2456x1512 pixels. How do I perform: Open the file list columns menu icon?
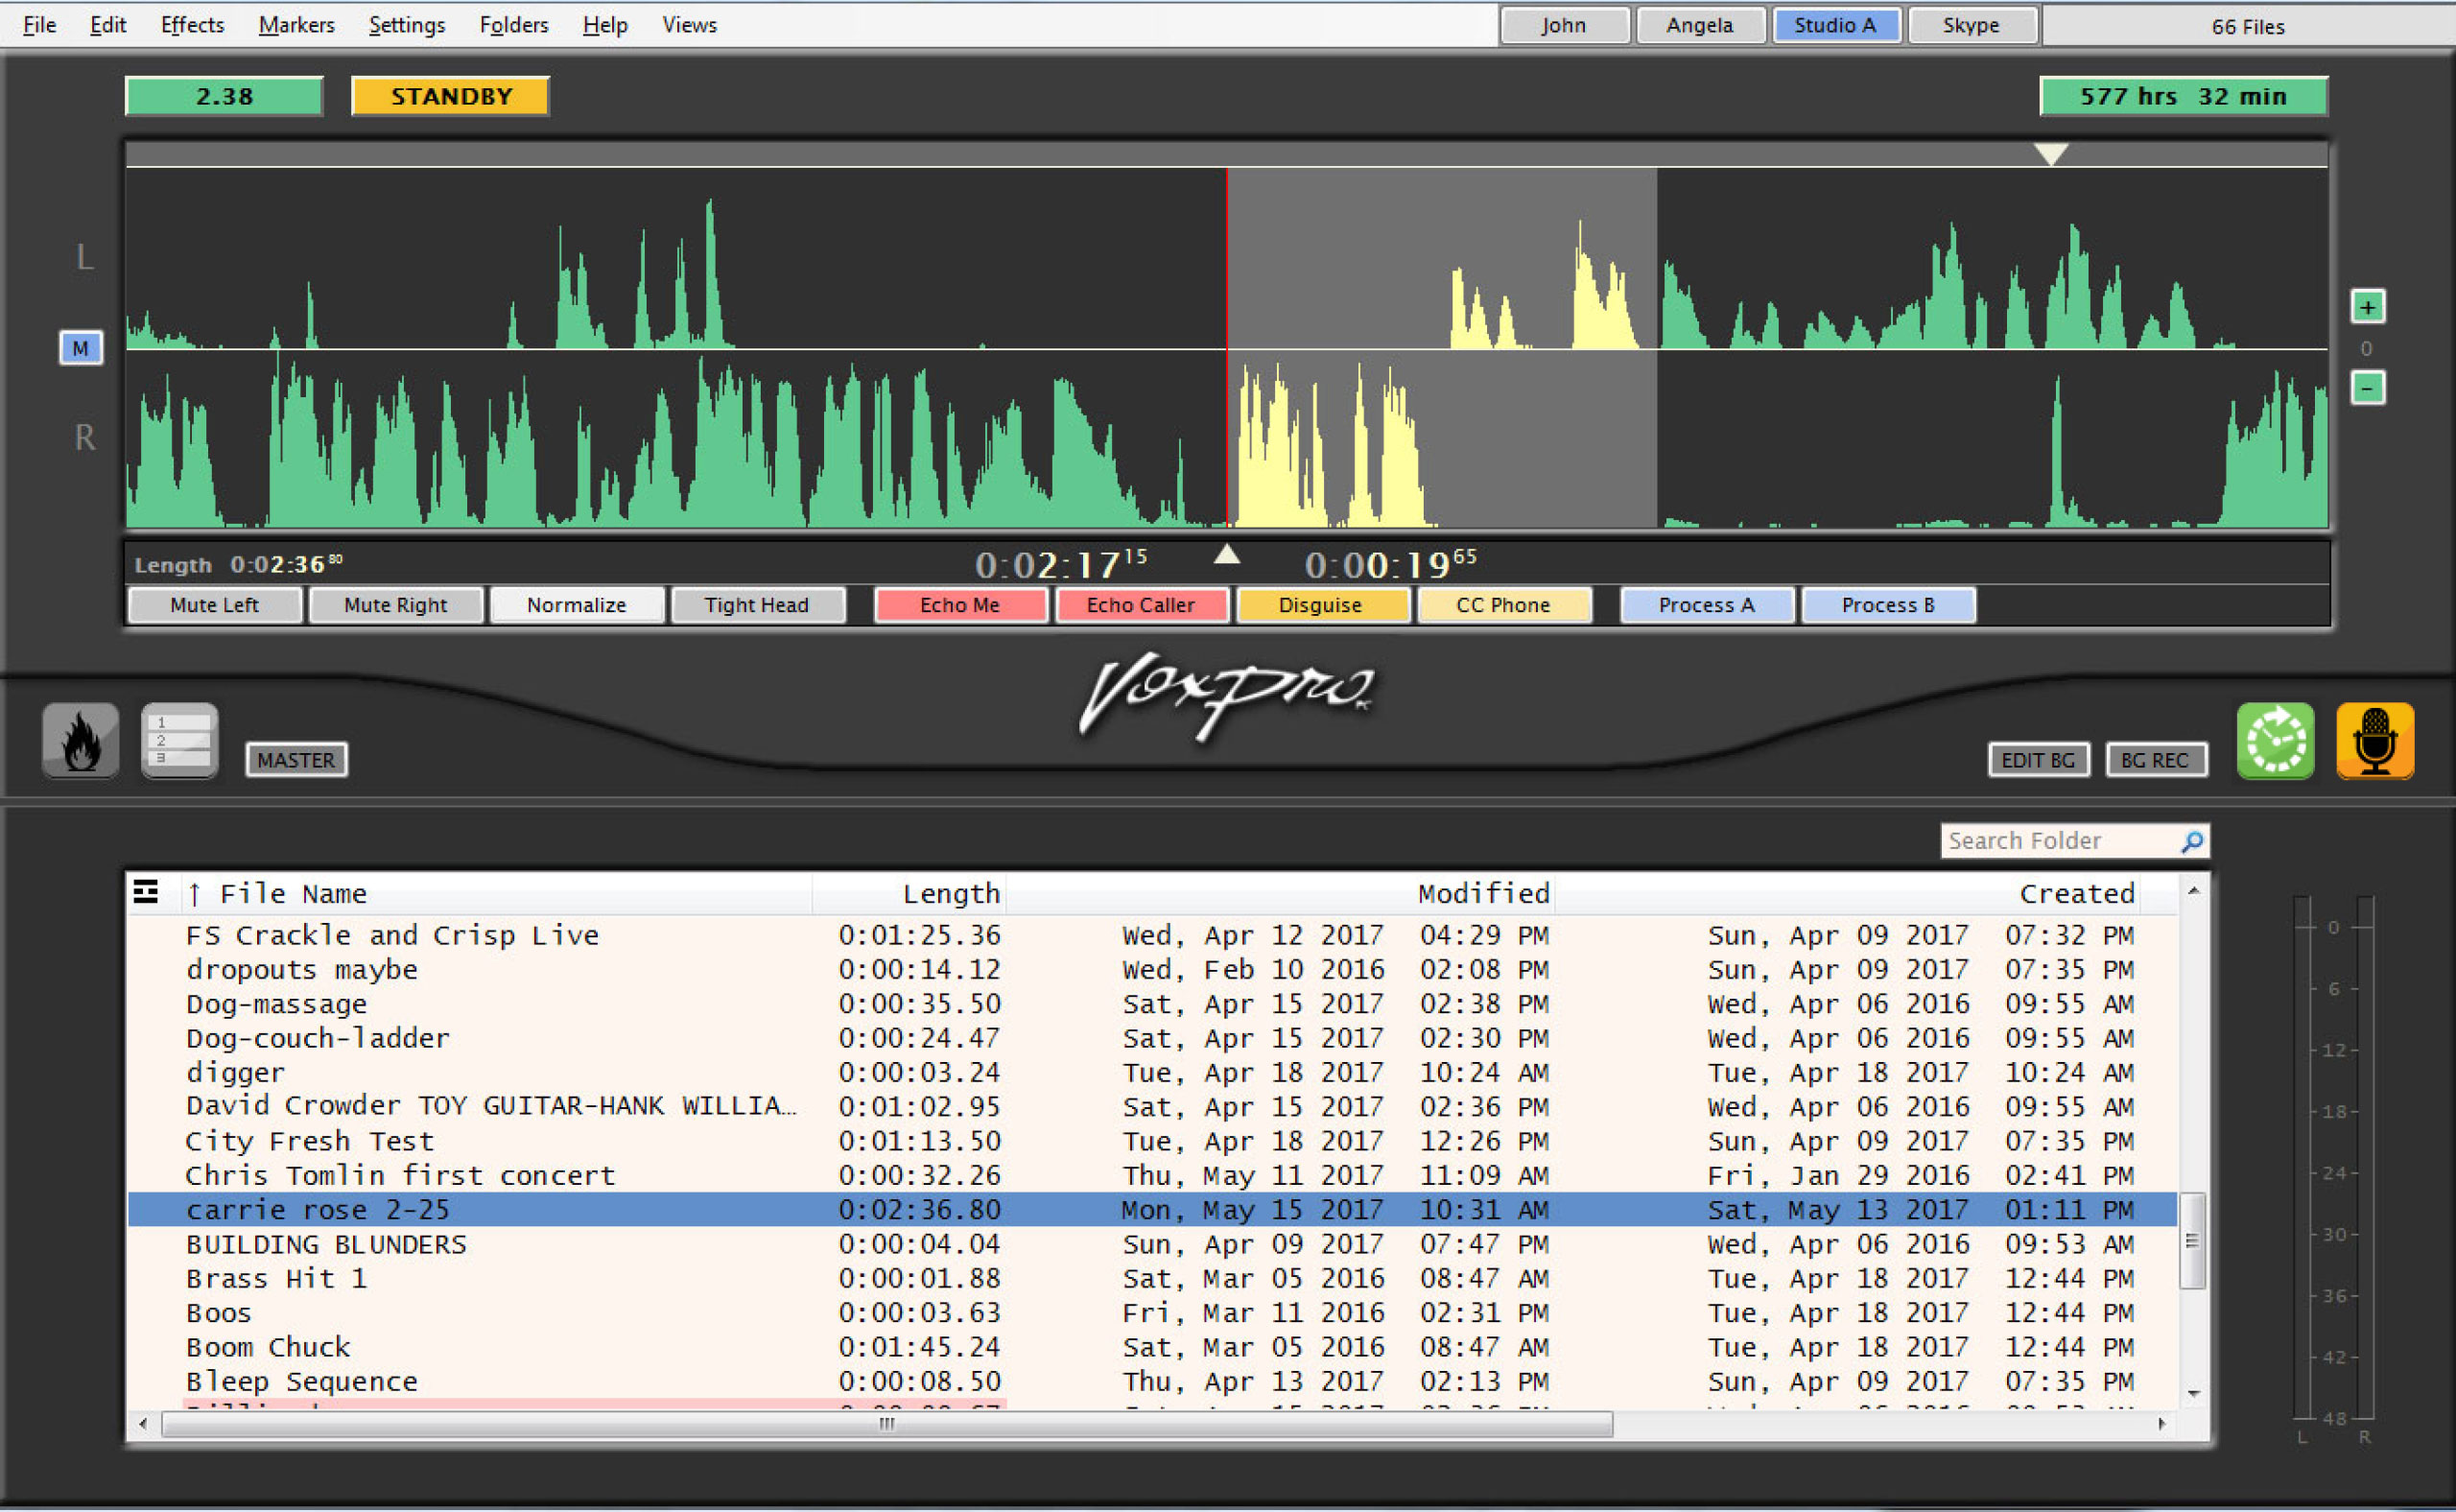tap(146, 891)
